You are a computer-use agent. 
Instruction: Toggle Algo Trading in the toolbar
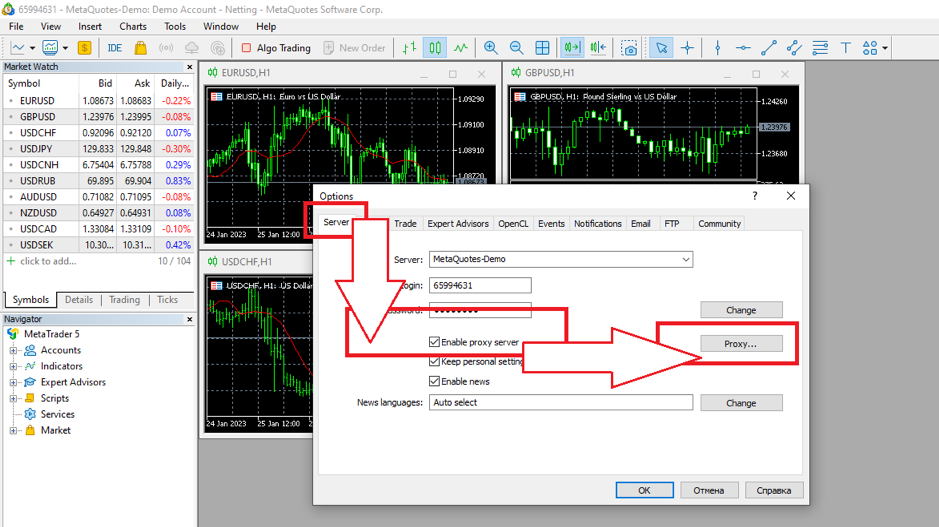[x=276, y=48]
